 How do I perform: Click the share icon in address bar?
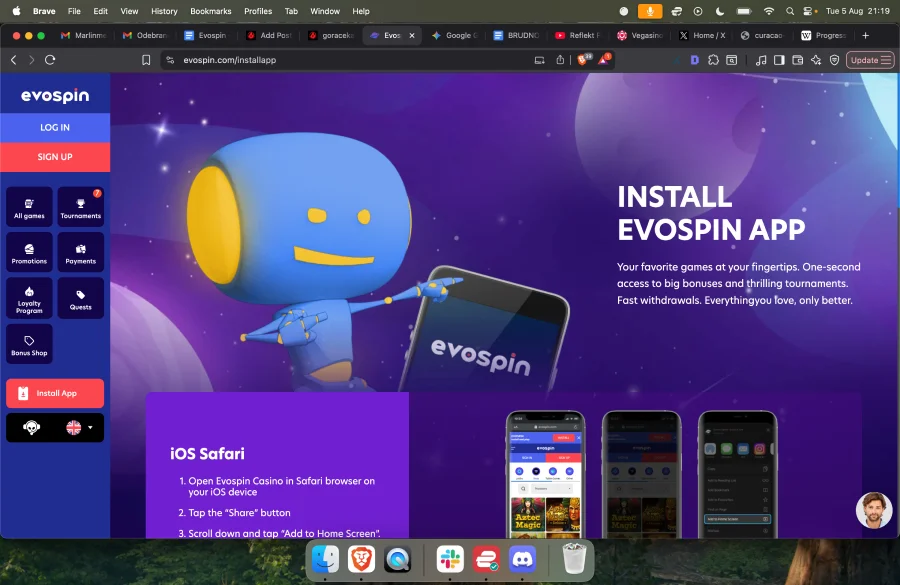[x=560, y=60]
